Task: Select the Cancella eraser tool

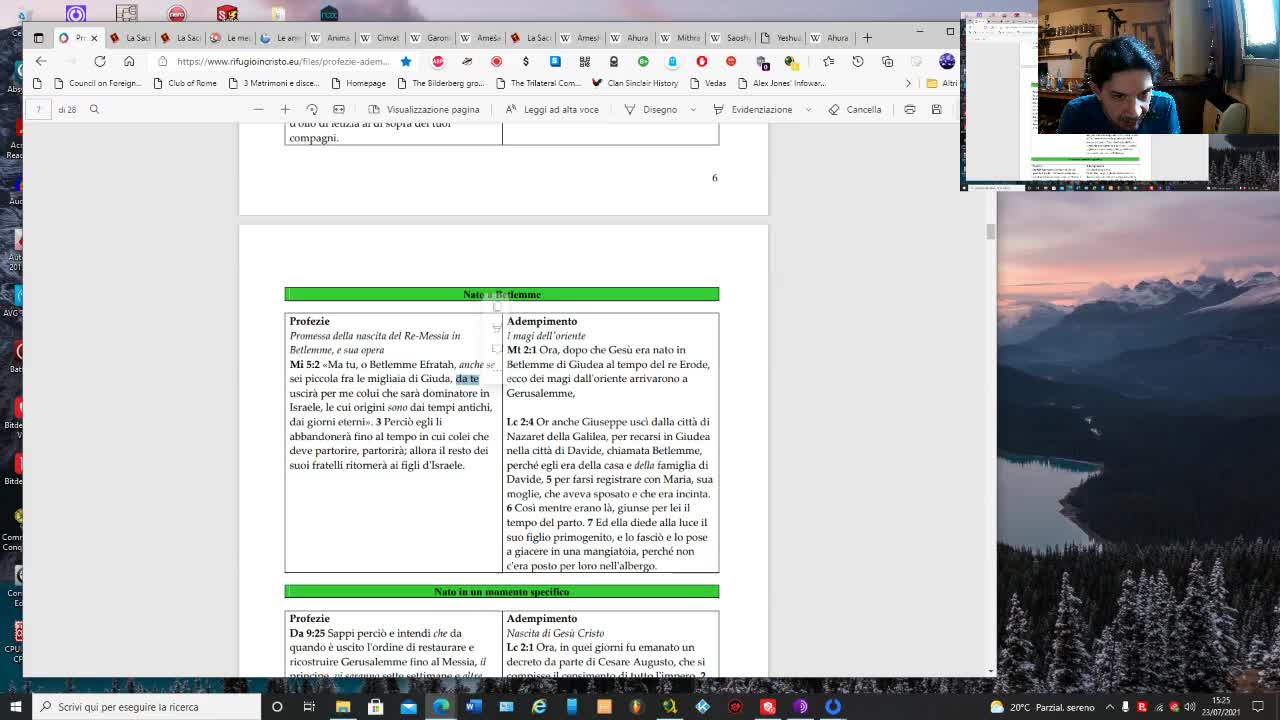Action: tap(854, 109)
